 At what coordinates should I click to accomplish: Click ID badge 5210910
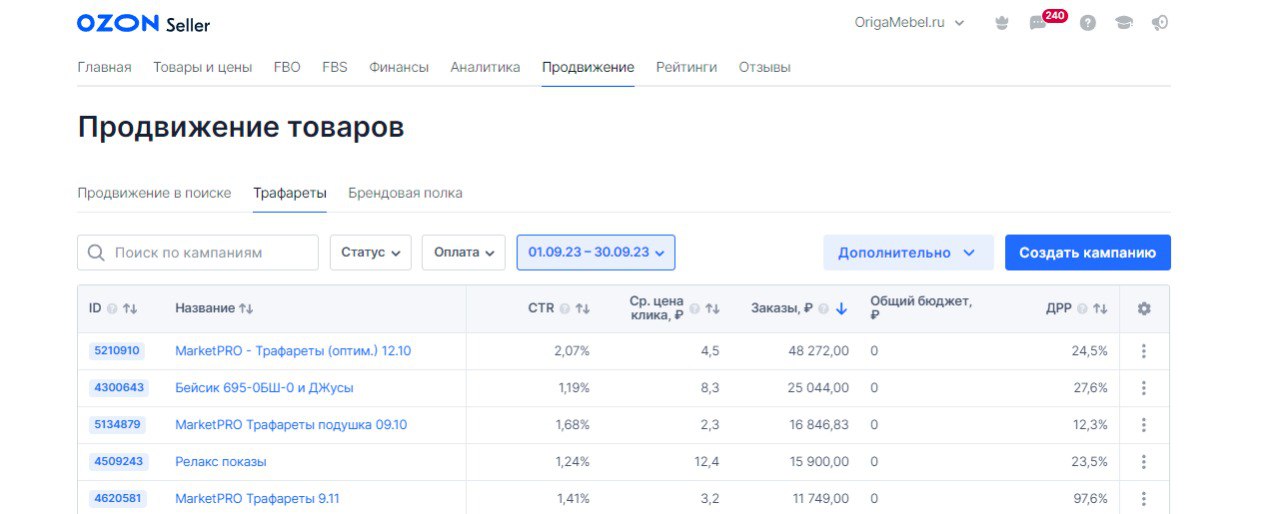click(118, 351)
